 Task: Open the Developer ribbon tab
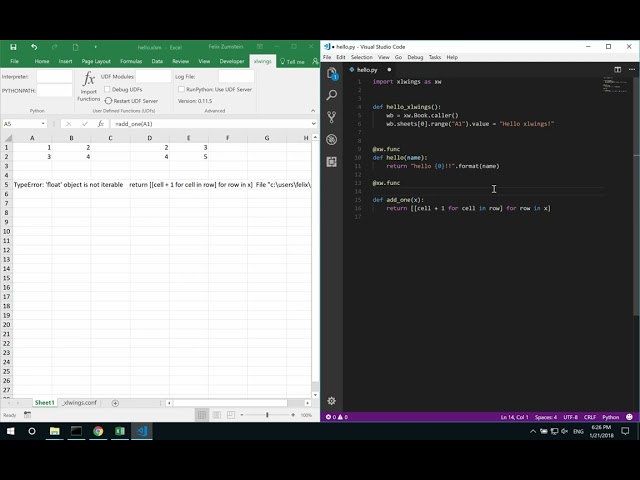point(232,61)
